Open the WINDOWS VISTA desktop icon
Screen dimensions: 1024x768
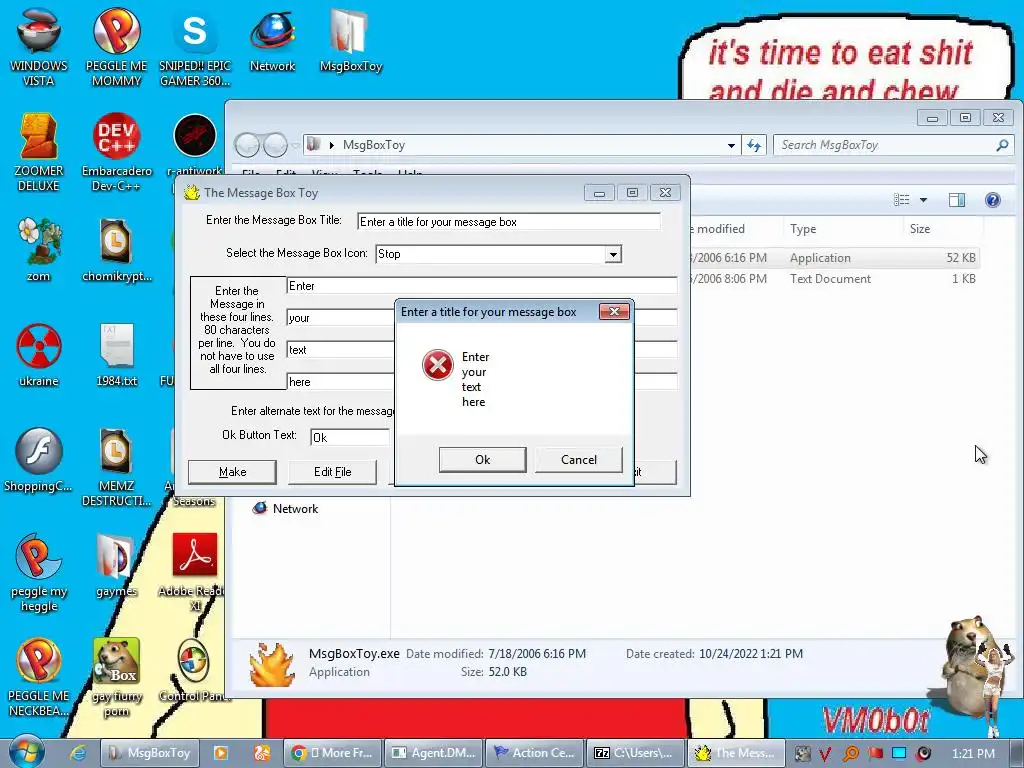click(39, 47)
